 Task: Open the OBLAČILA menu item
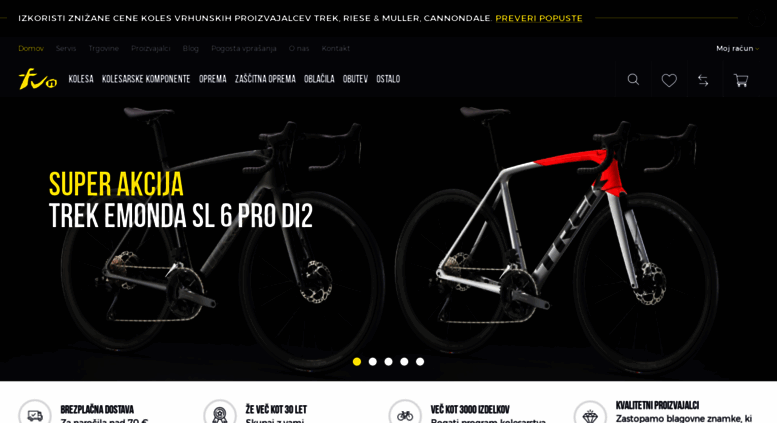coord(319,79)
